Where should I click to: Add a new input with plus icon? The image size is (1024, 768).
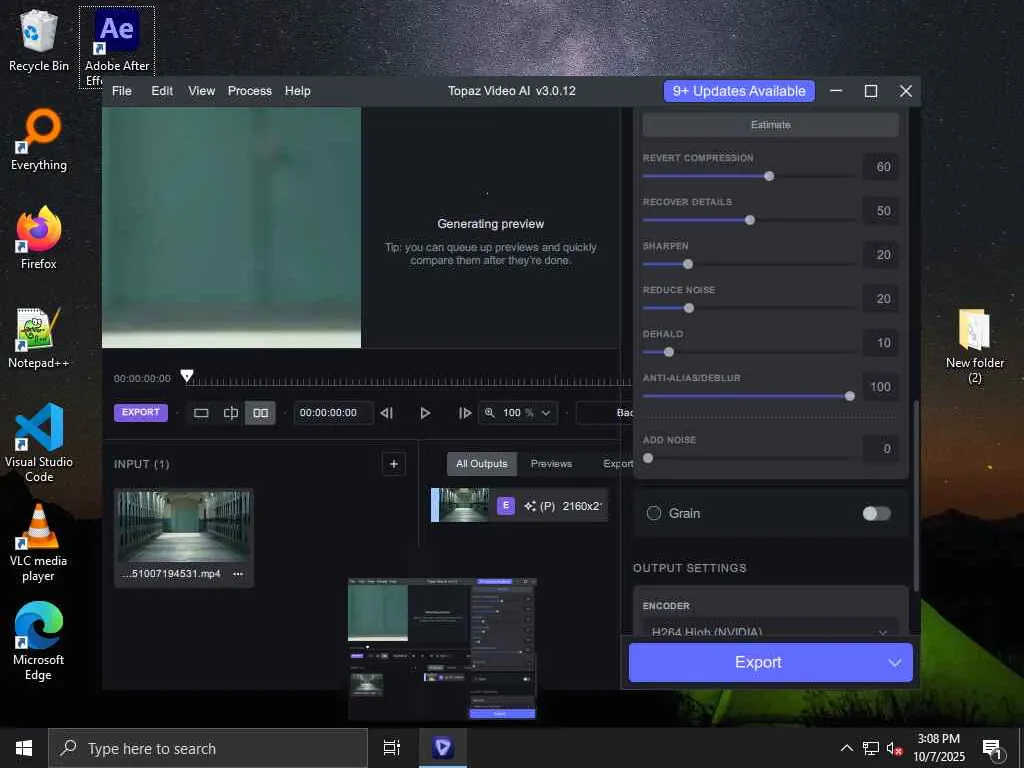(x=394, y=464)
